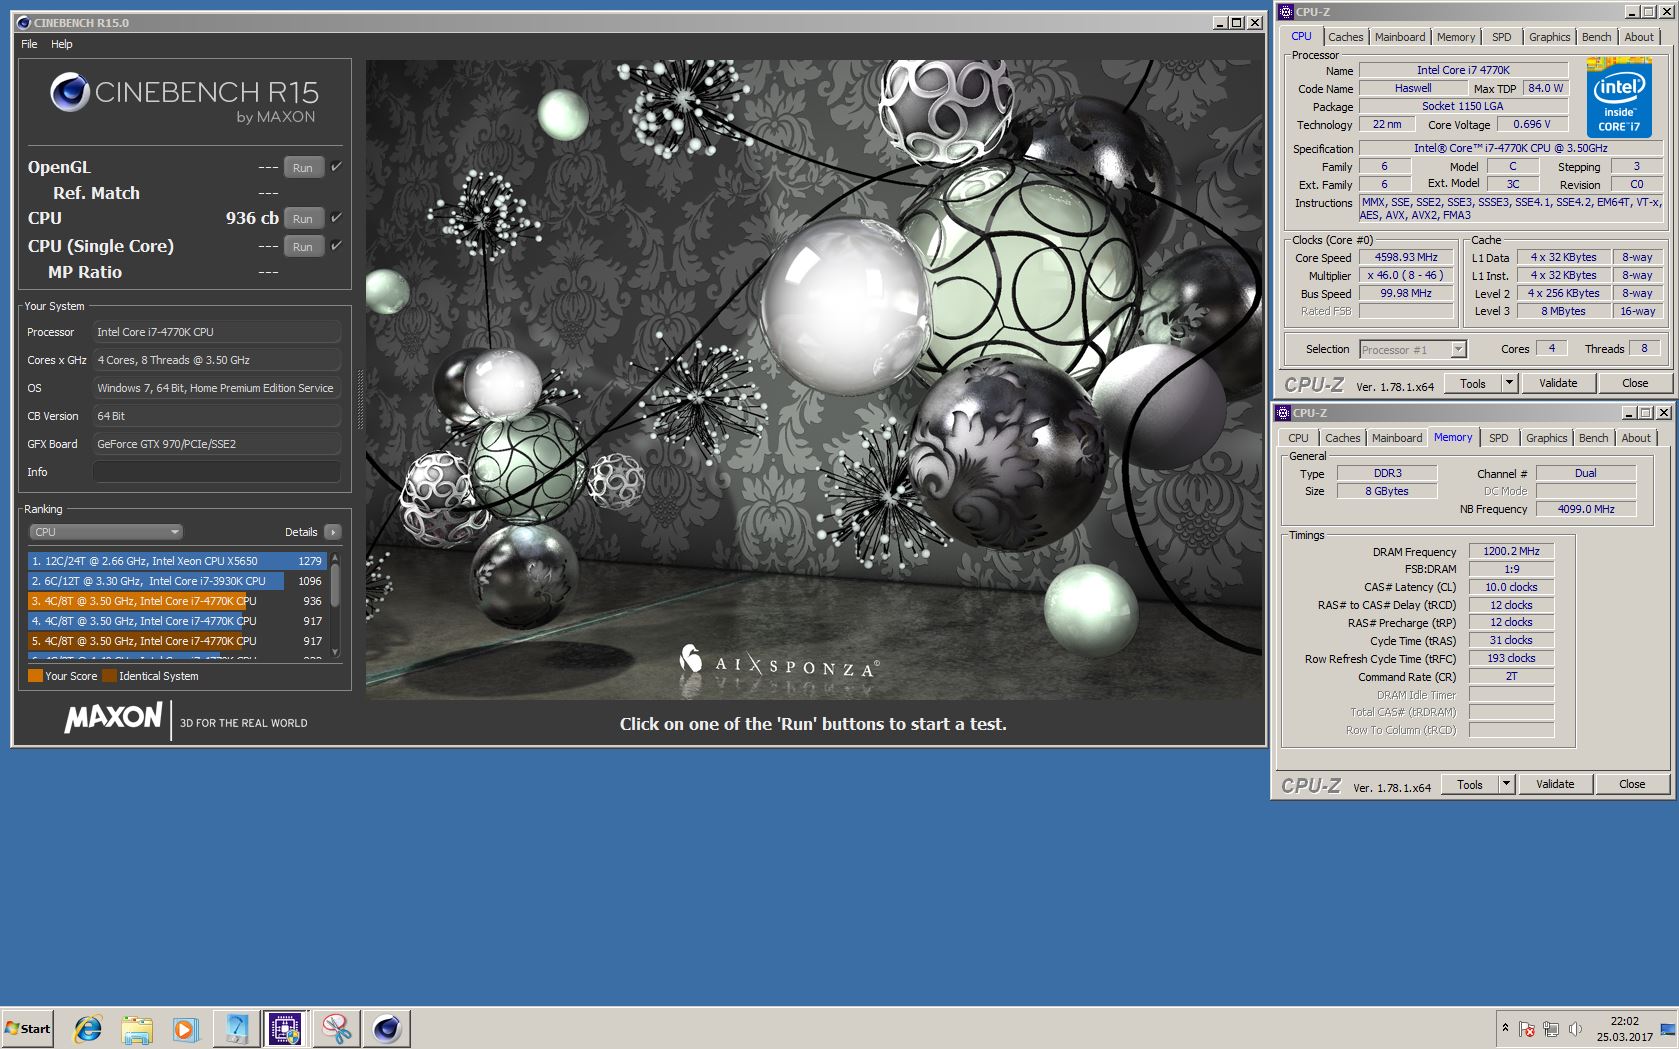Image resolution: width=1679 pixels, height=1049 pixels.
Task: Click the Details arrow button in Ranking
Action: (x=333, y=532)
